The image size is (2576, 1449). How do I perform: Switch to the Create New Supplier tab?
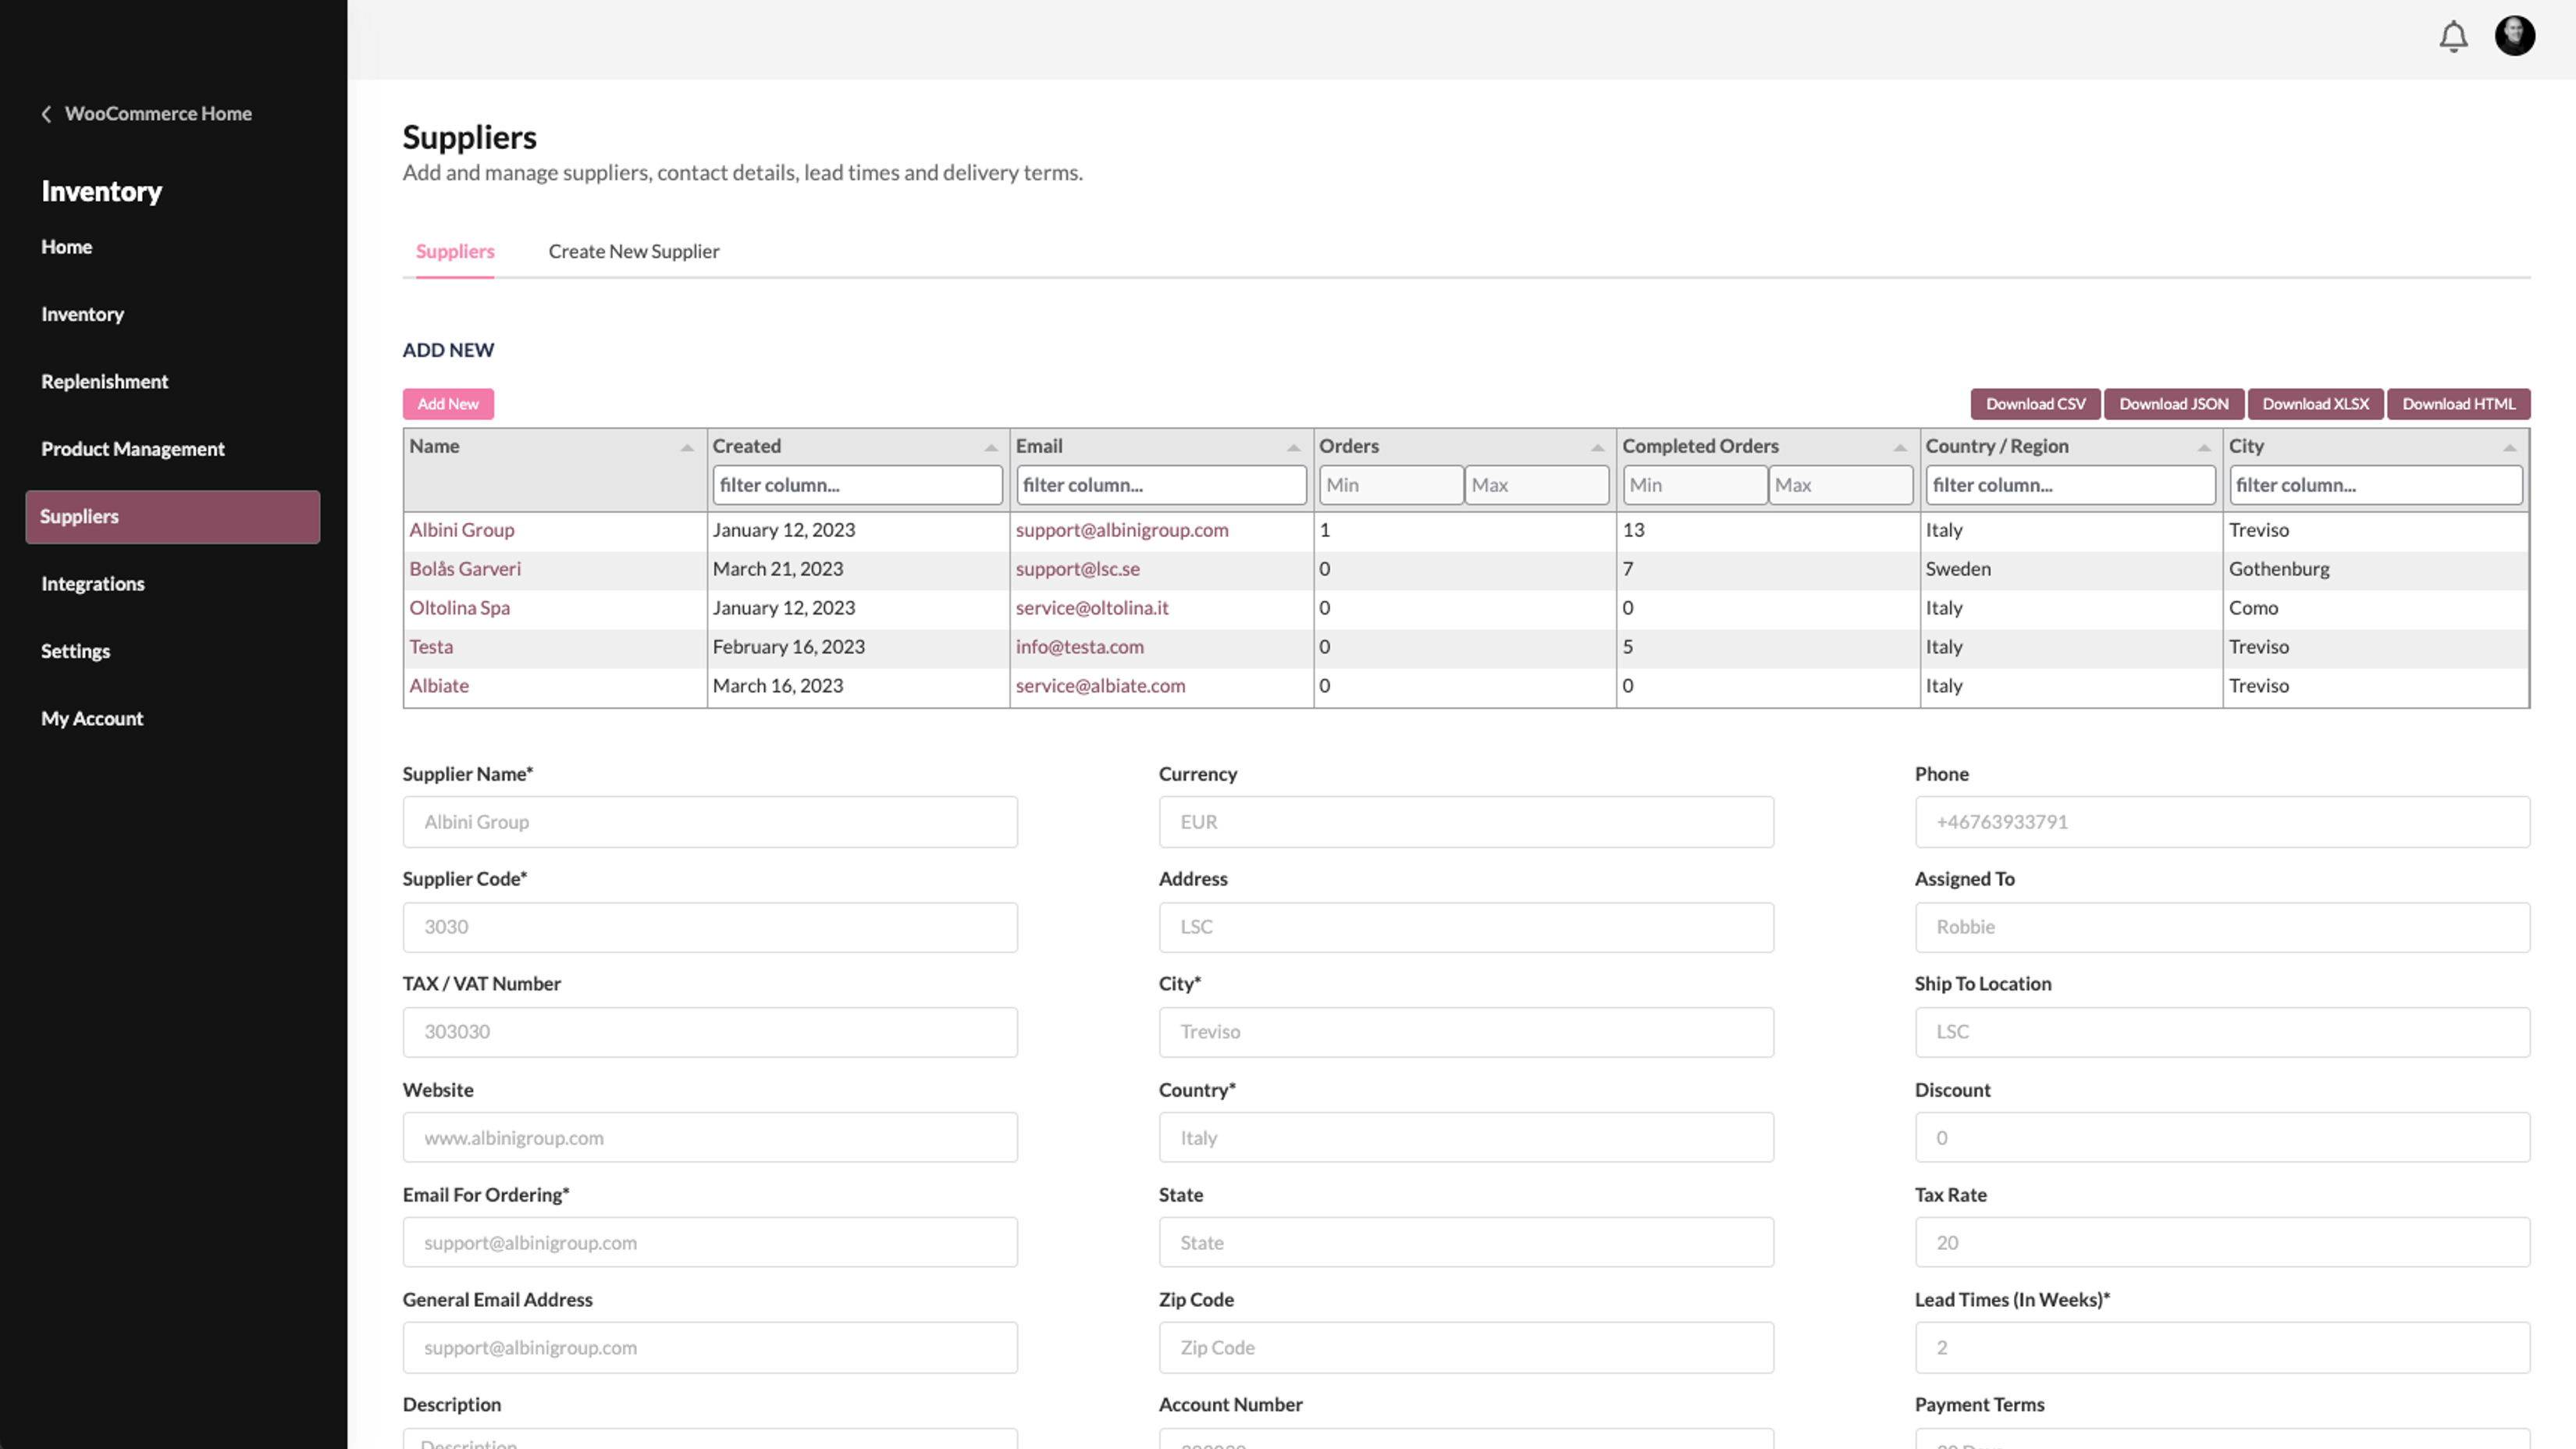click(x=633, y=251)
